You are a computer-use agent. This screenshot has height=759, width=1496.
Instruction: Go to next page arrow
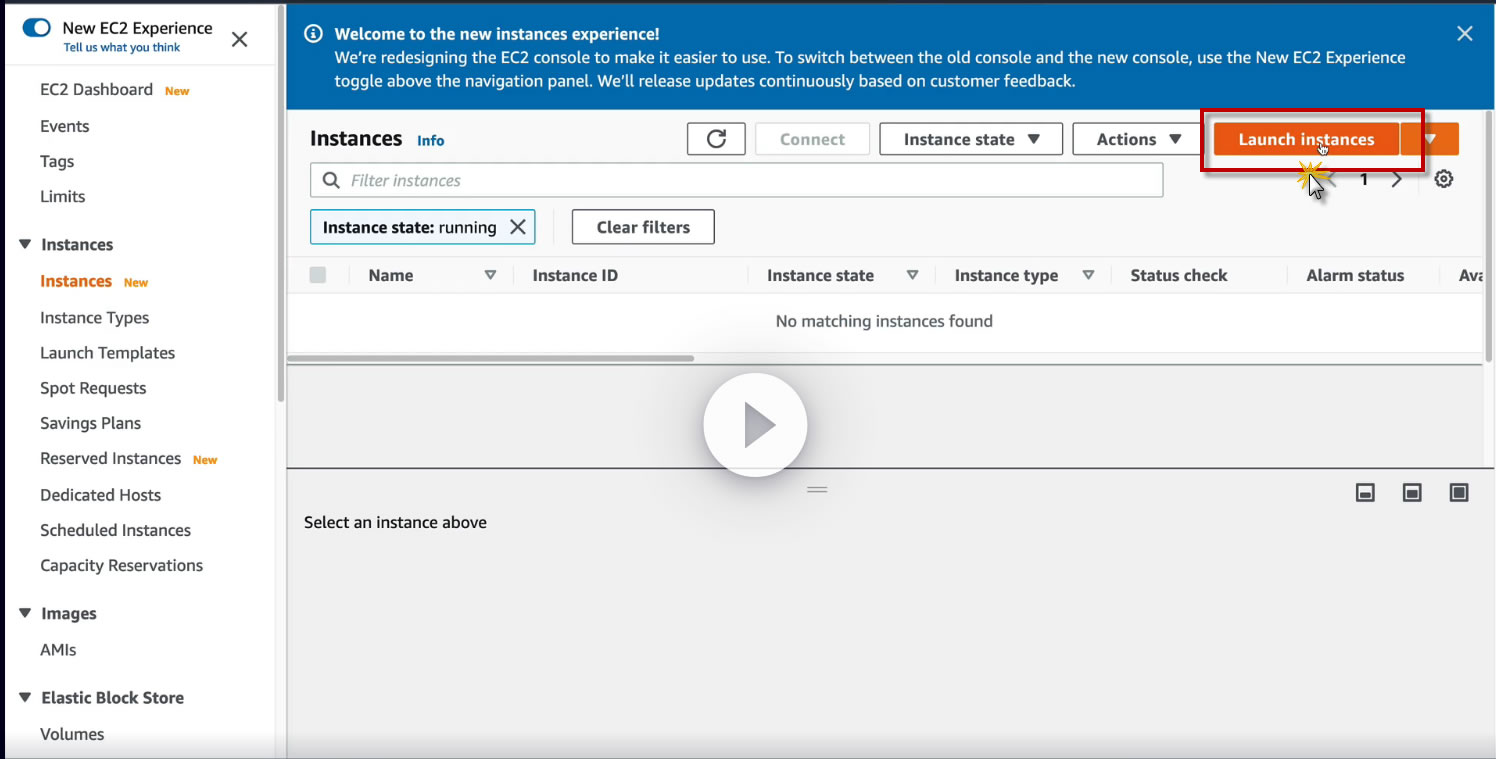coord(1397,180)
